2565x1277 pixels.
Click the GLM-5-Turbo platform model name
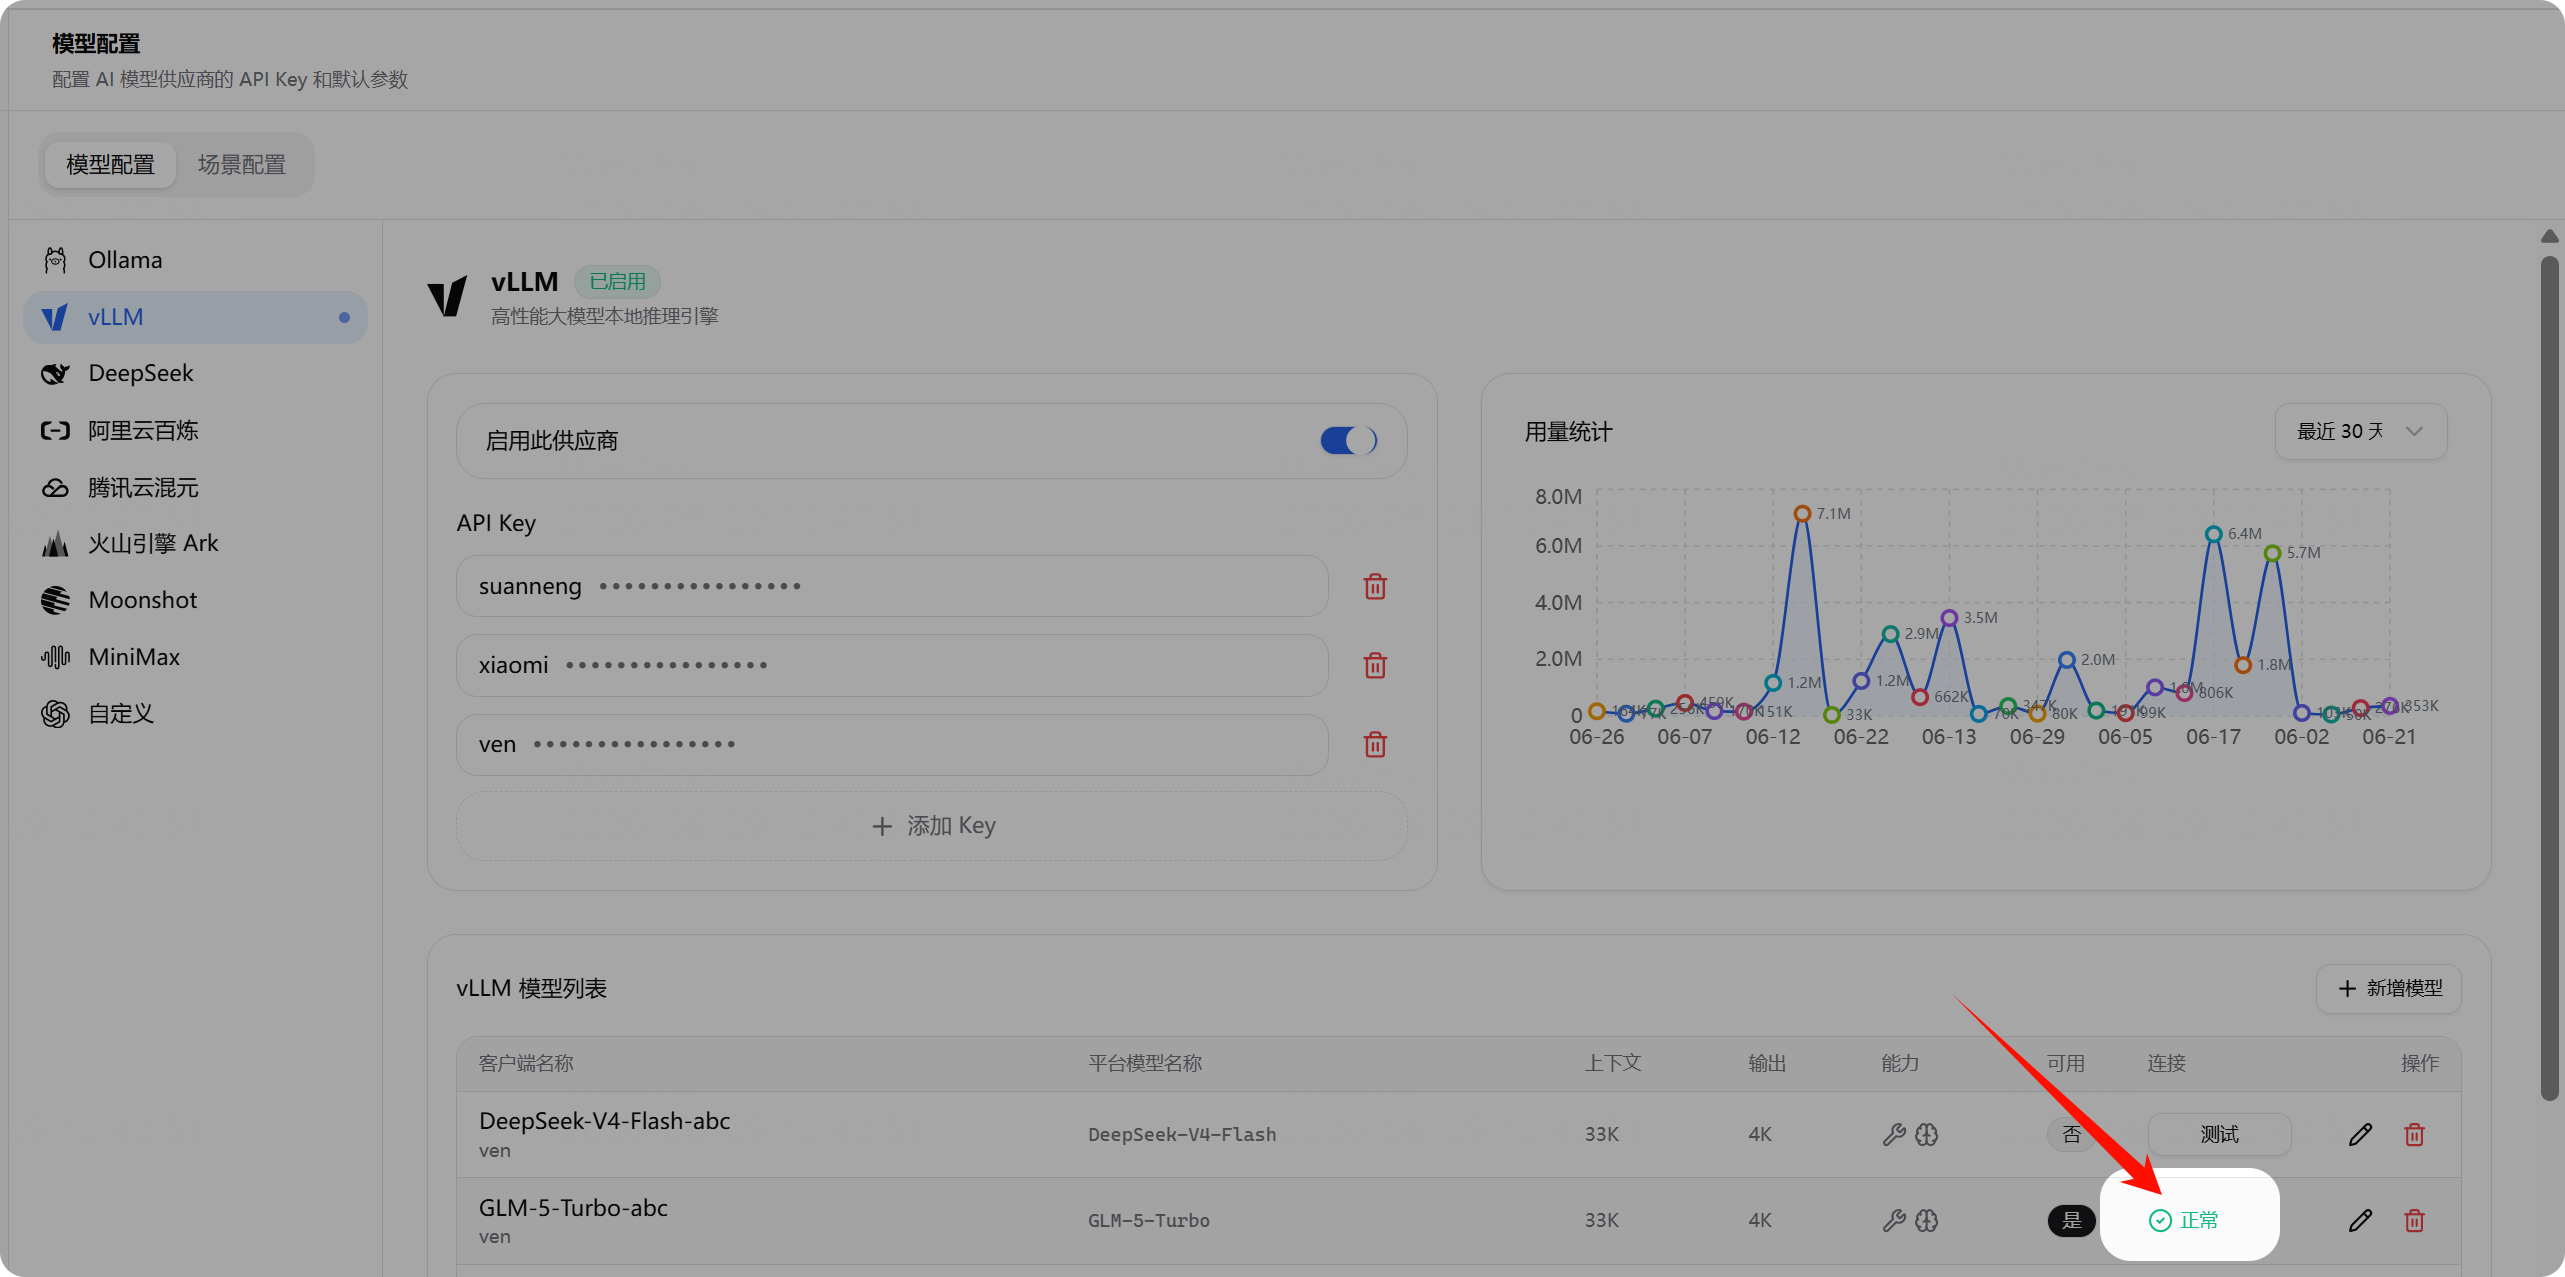click(1149, 1220)
